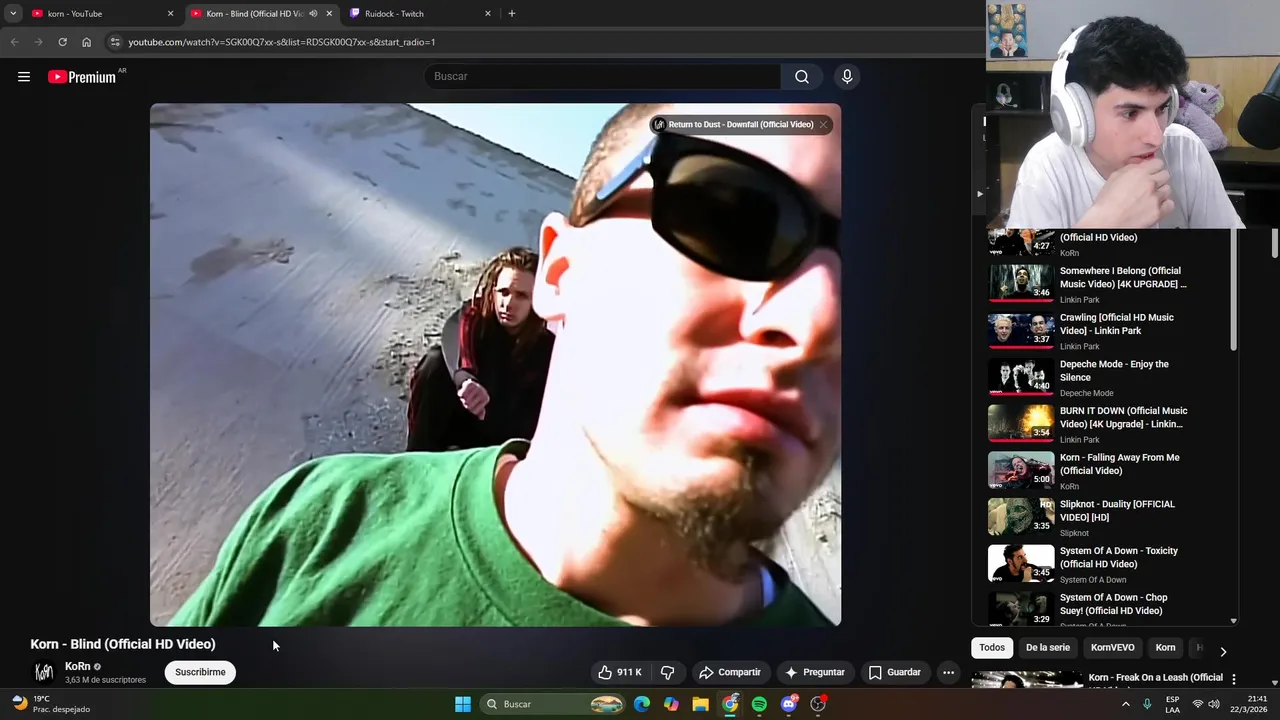Focus the YouTube Buscar search field
The height and width of the screenshot is (720, 1280).
tap(602, 77)
